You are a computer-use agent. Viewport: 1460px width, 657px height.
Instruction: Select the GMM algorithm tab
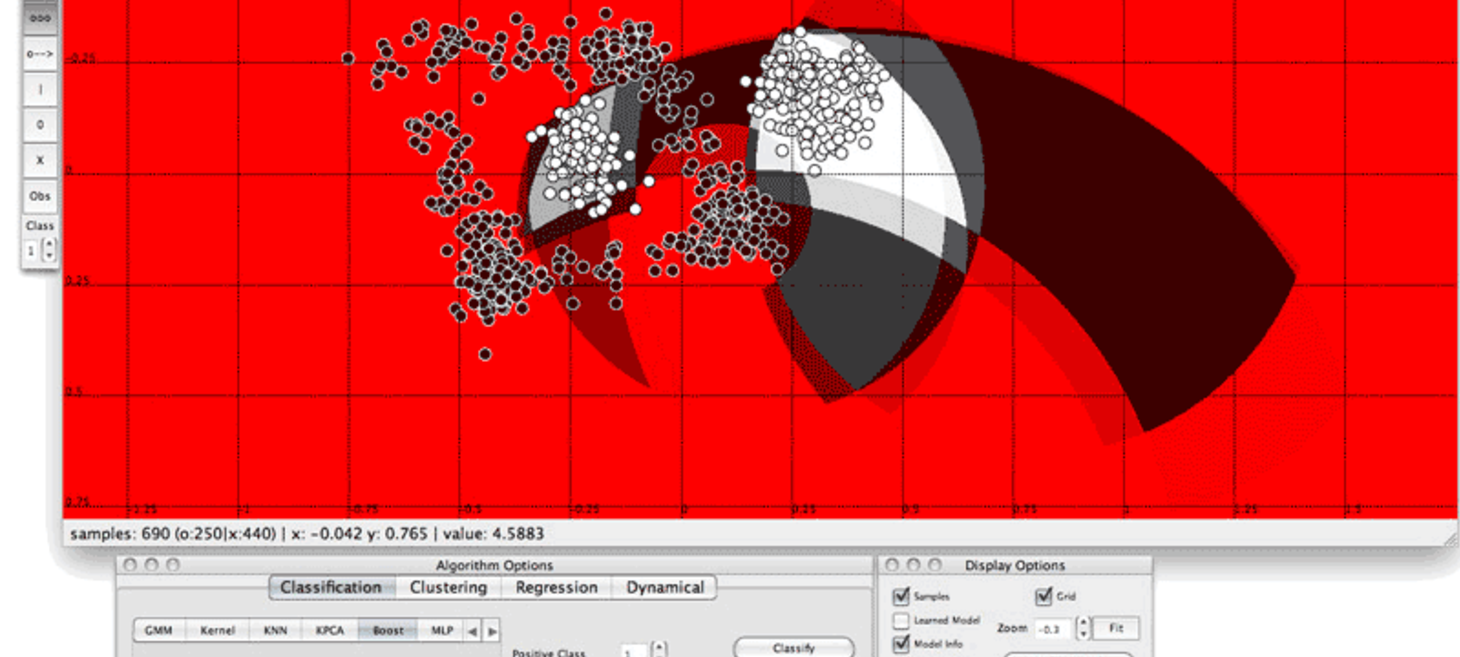[x=159, y=630]
